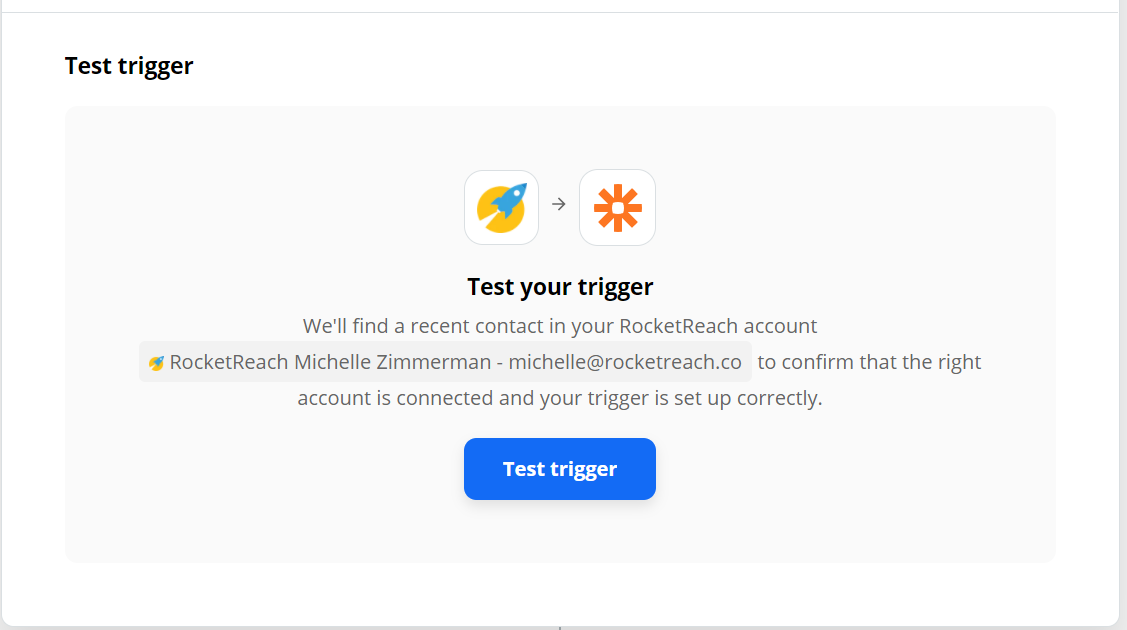Click the RocketReach rocket app icon
This screenshot has height=630, width=1127.
pyautogui.click(x=501, y=208)
